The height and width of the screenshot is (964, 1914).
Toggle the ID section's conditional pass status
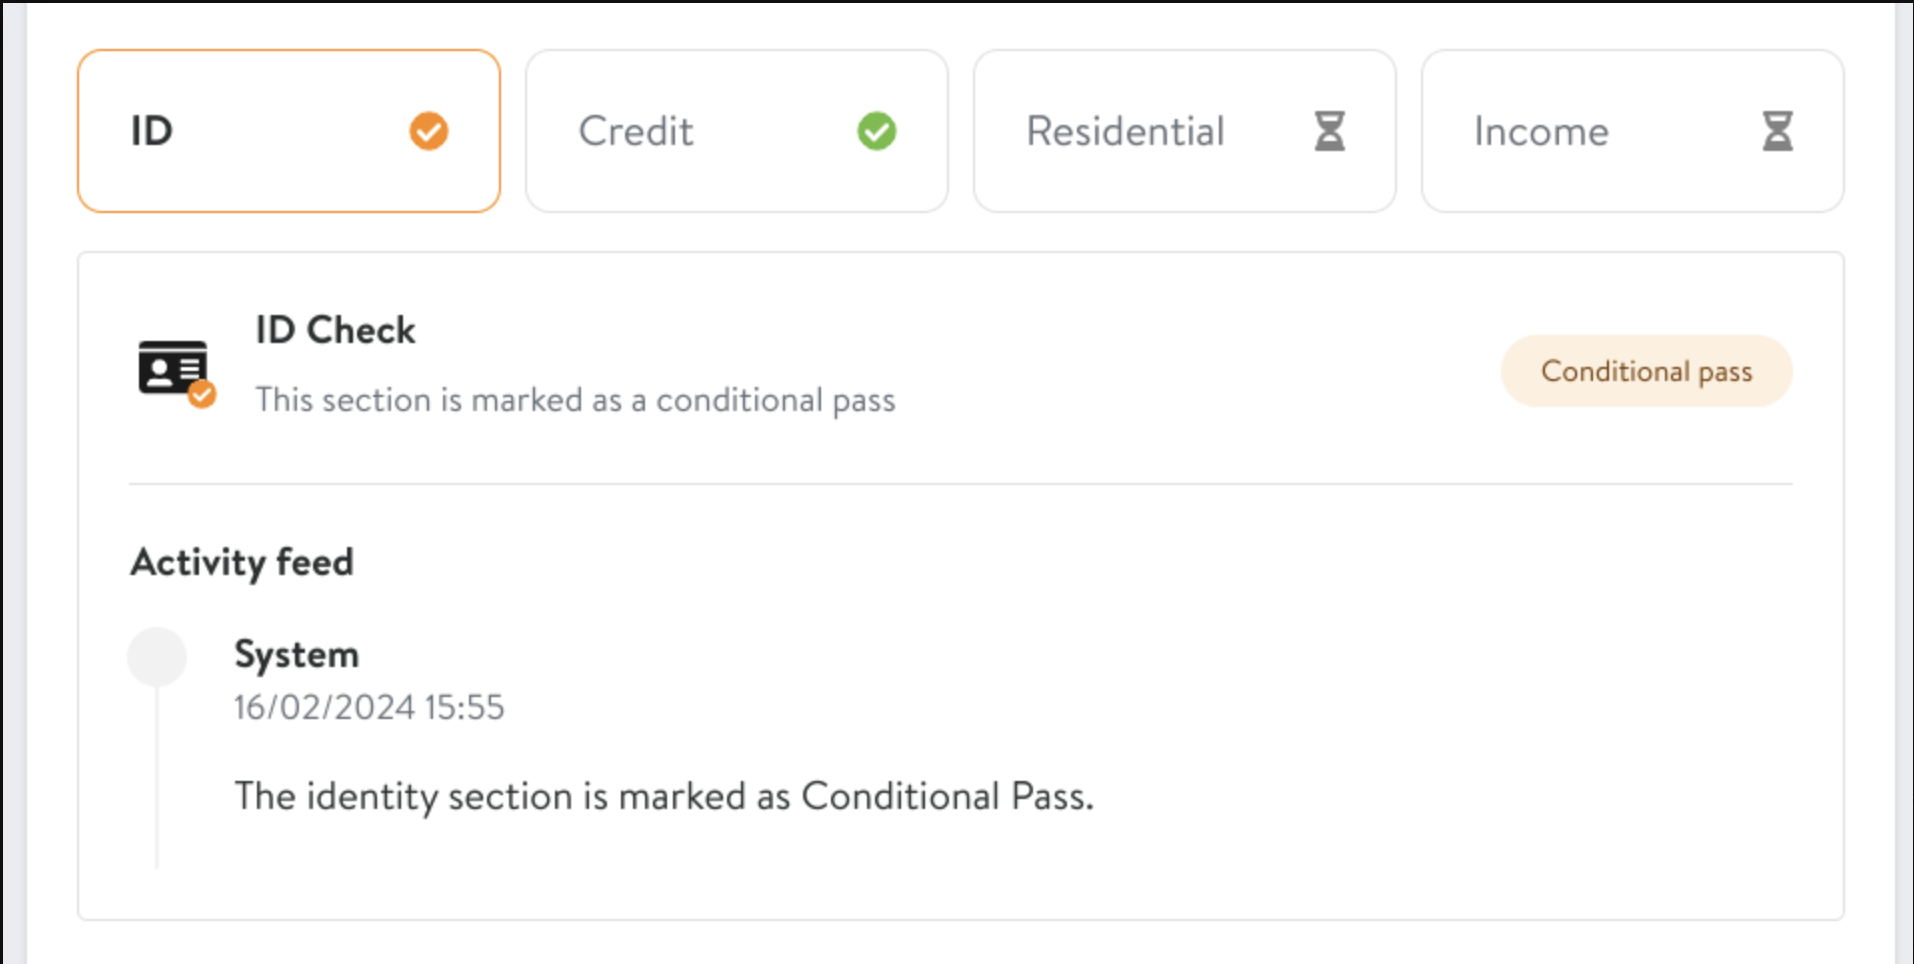point(1646,371)
